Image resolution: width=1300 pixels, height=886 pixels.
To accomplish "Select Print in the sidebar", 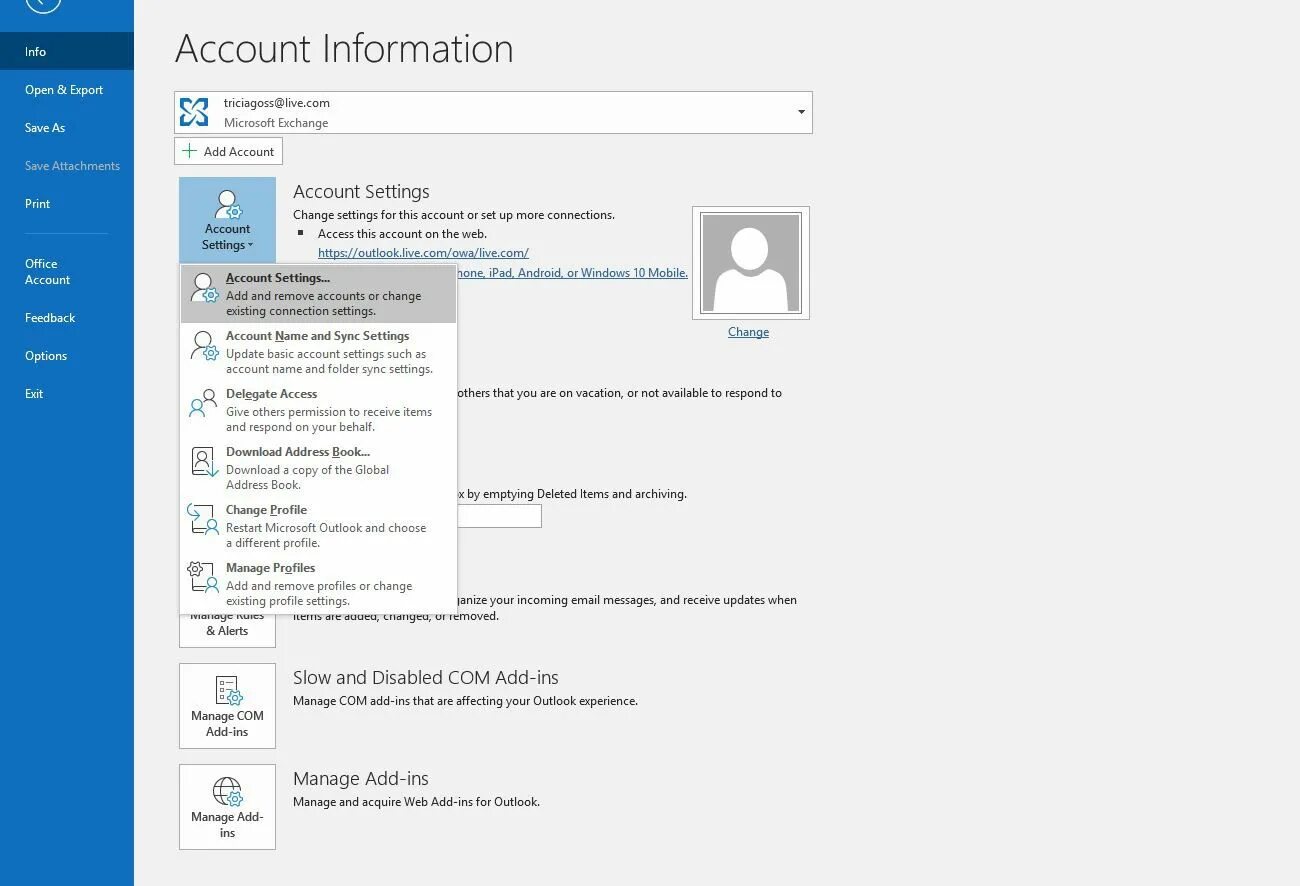I will point(67,203).
